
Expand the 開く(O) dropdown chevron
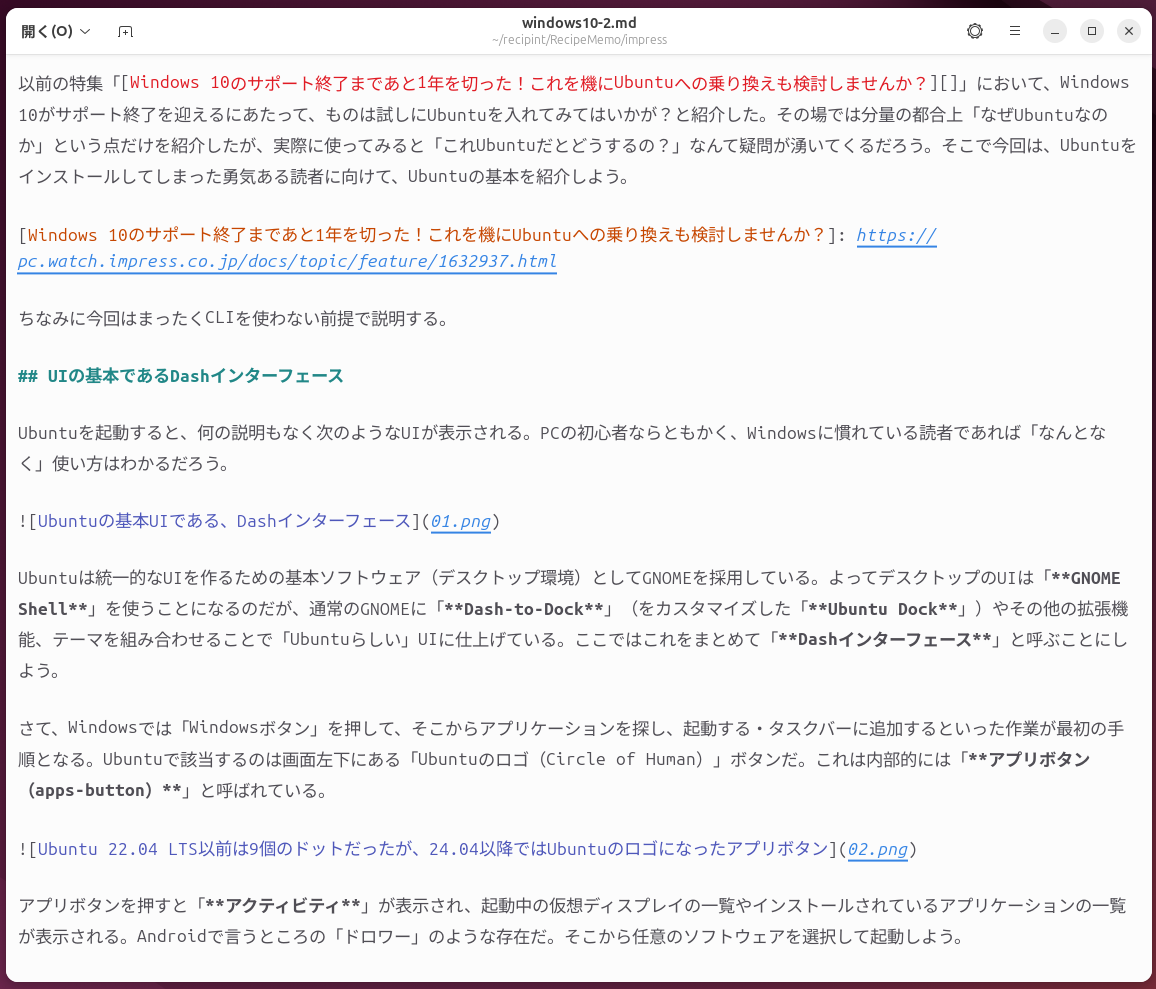pos(86,31)
